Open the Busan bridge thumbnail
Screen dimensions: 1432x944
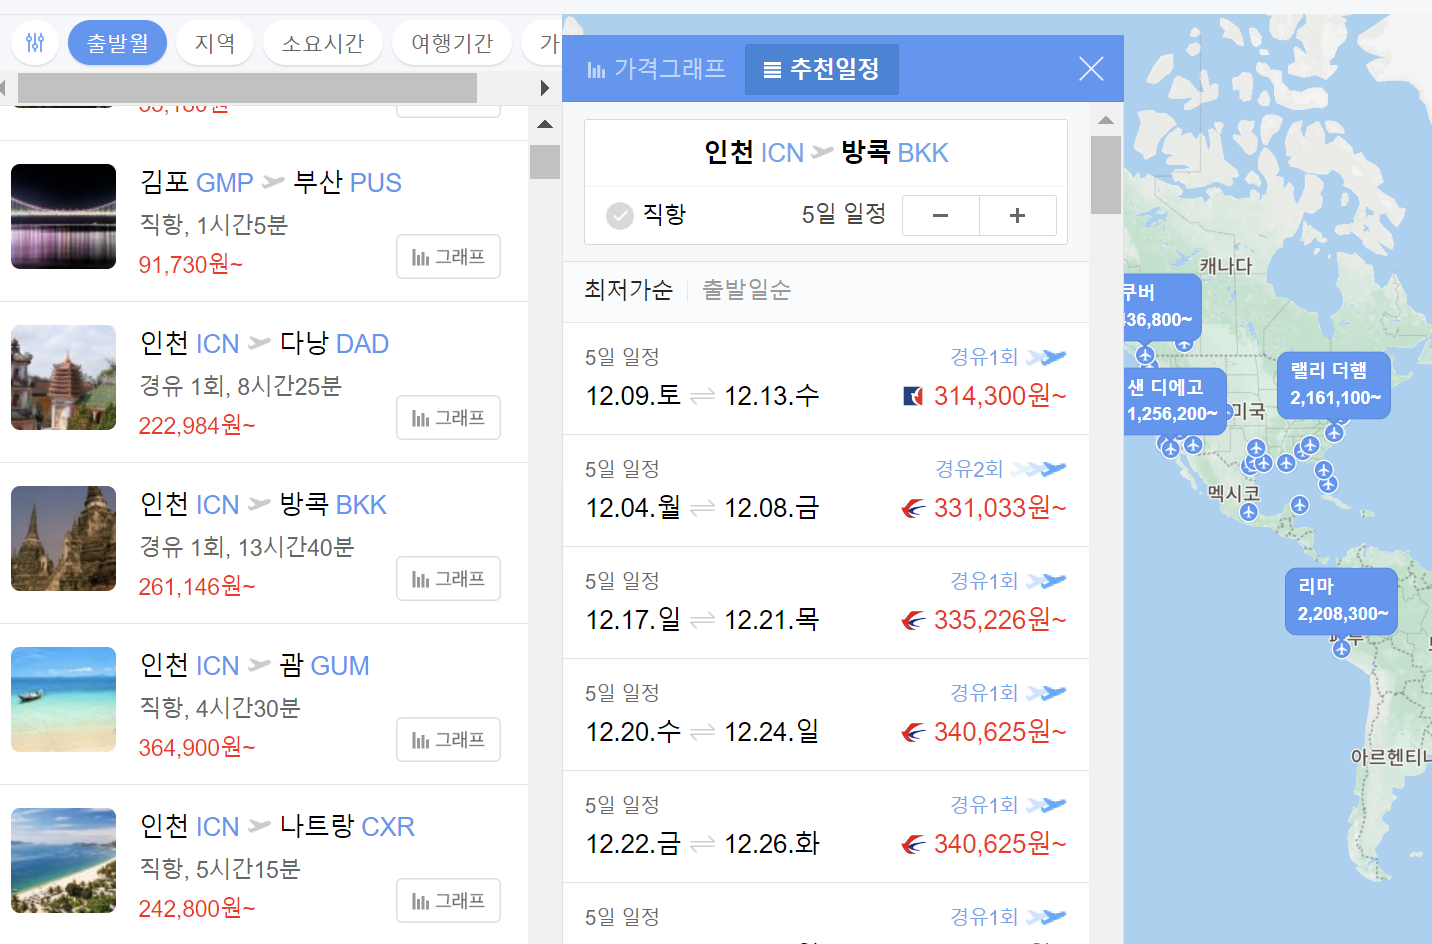tap(63, 217)
